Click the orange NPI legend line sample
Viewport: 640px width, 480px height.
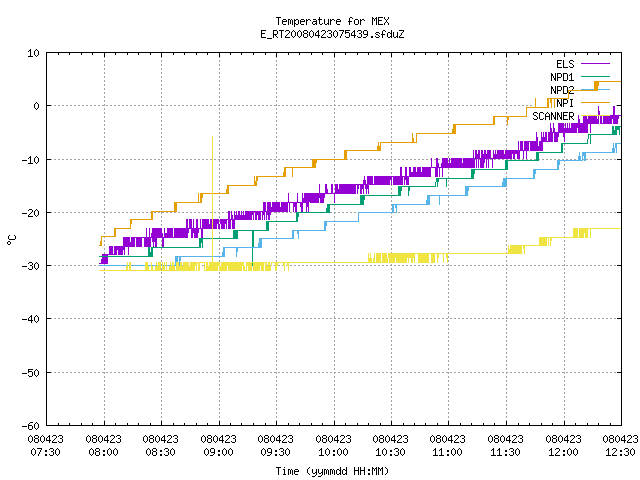(x=595, y=103)
